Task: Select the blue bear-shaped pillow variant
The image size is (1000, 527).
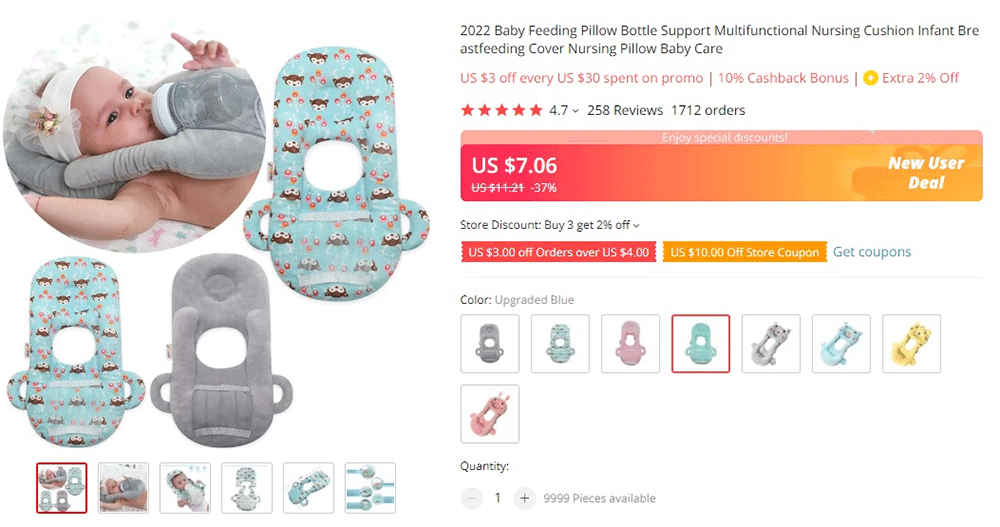Action: point(840,344)
